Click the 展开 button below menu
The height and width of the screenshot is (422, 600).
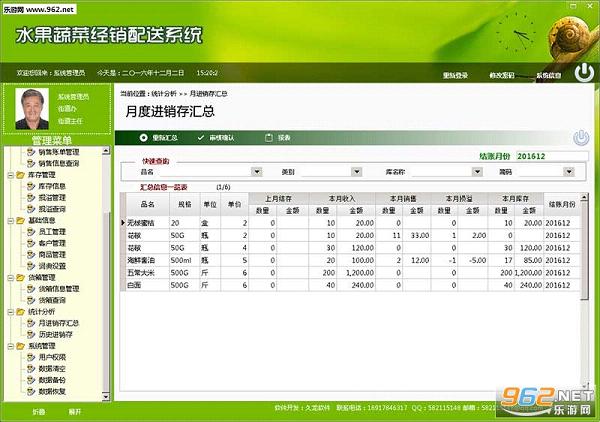(75, 412)
